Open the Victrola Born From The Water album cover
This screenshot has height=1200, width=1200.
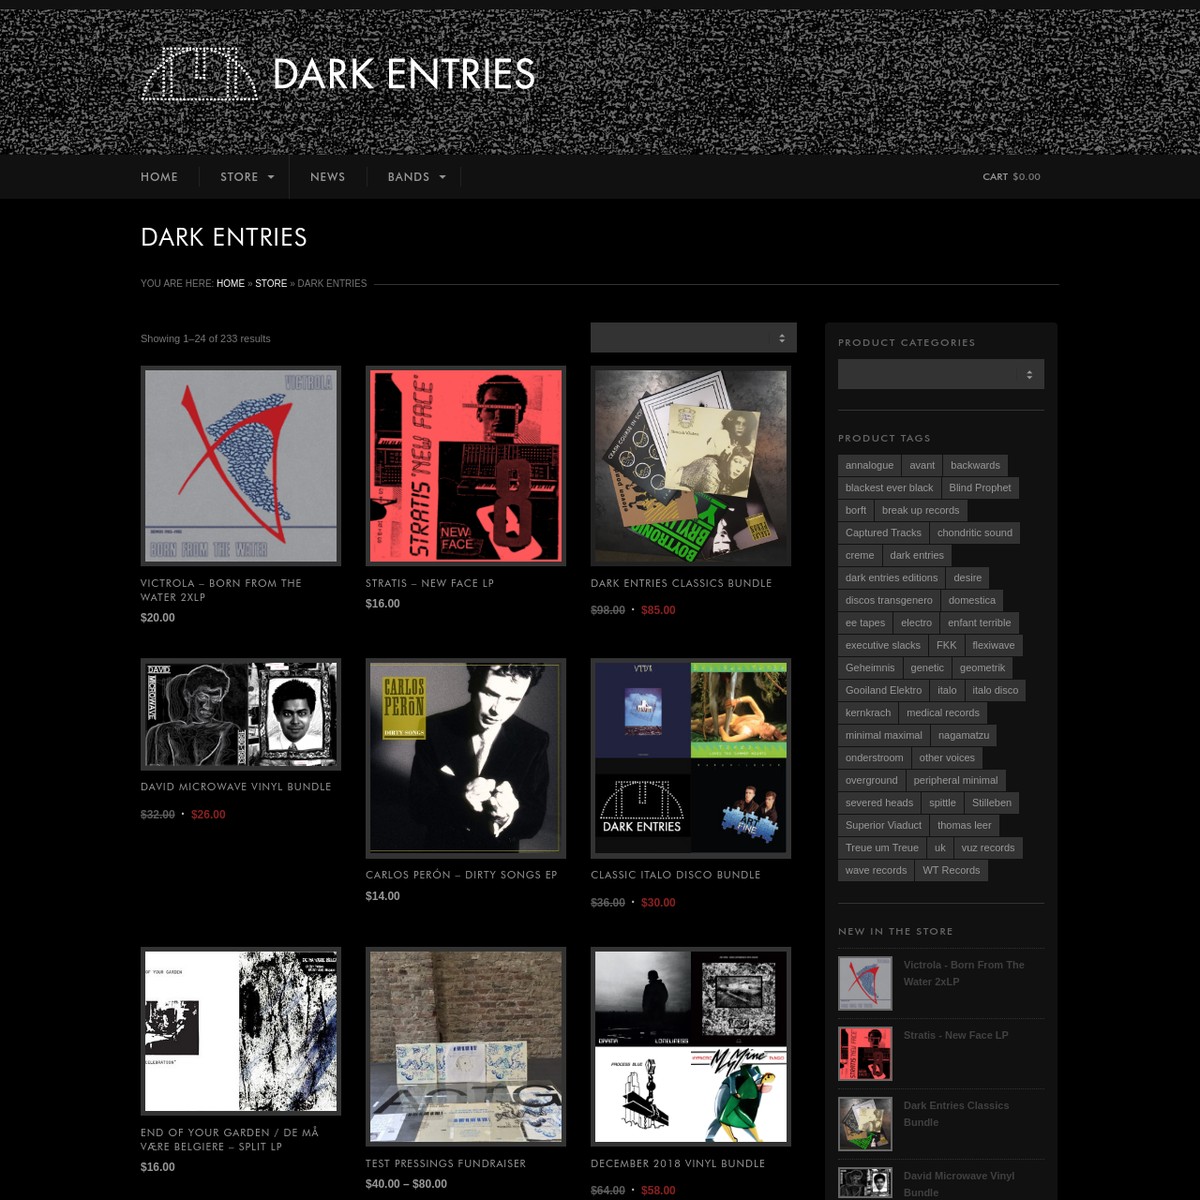(241, 466)
